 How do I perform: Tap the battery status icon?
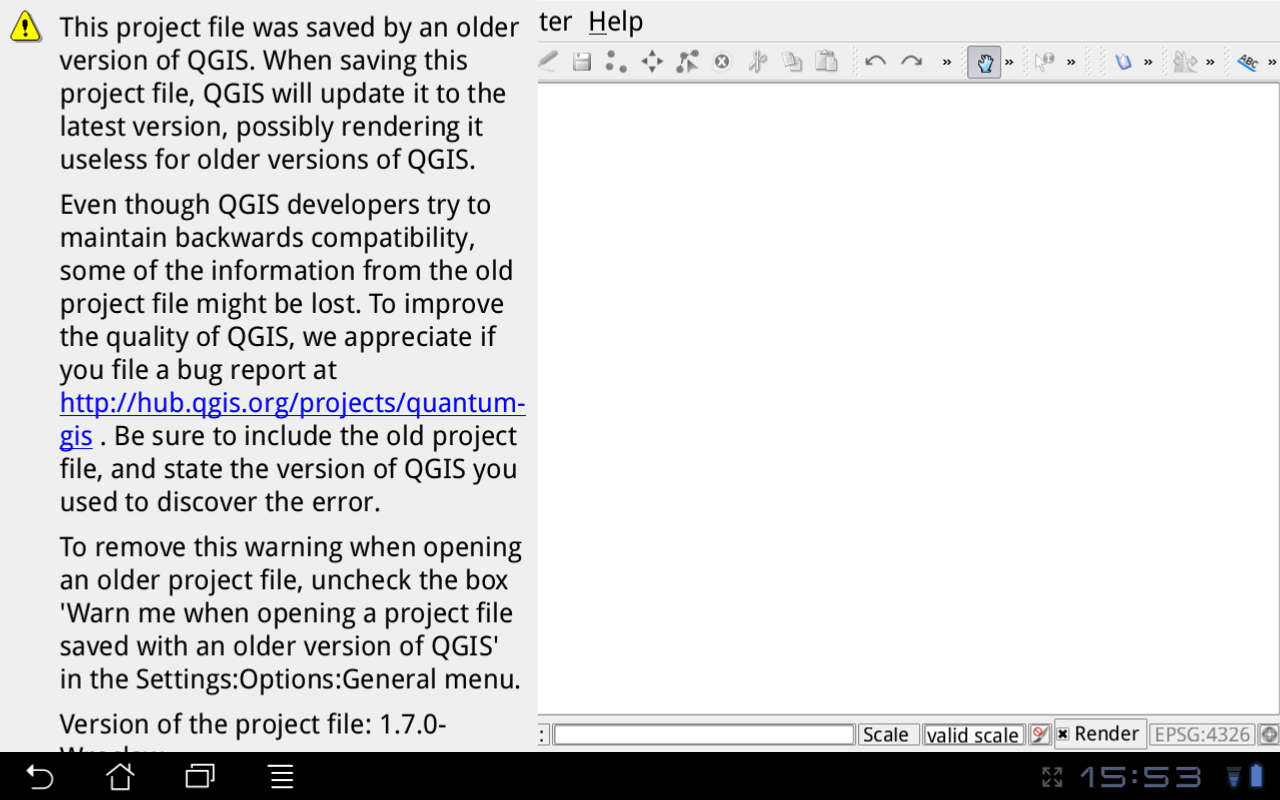point(1255,777)
